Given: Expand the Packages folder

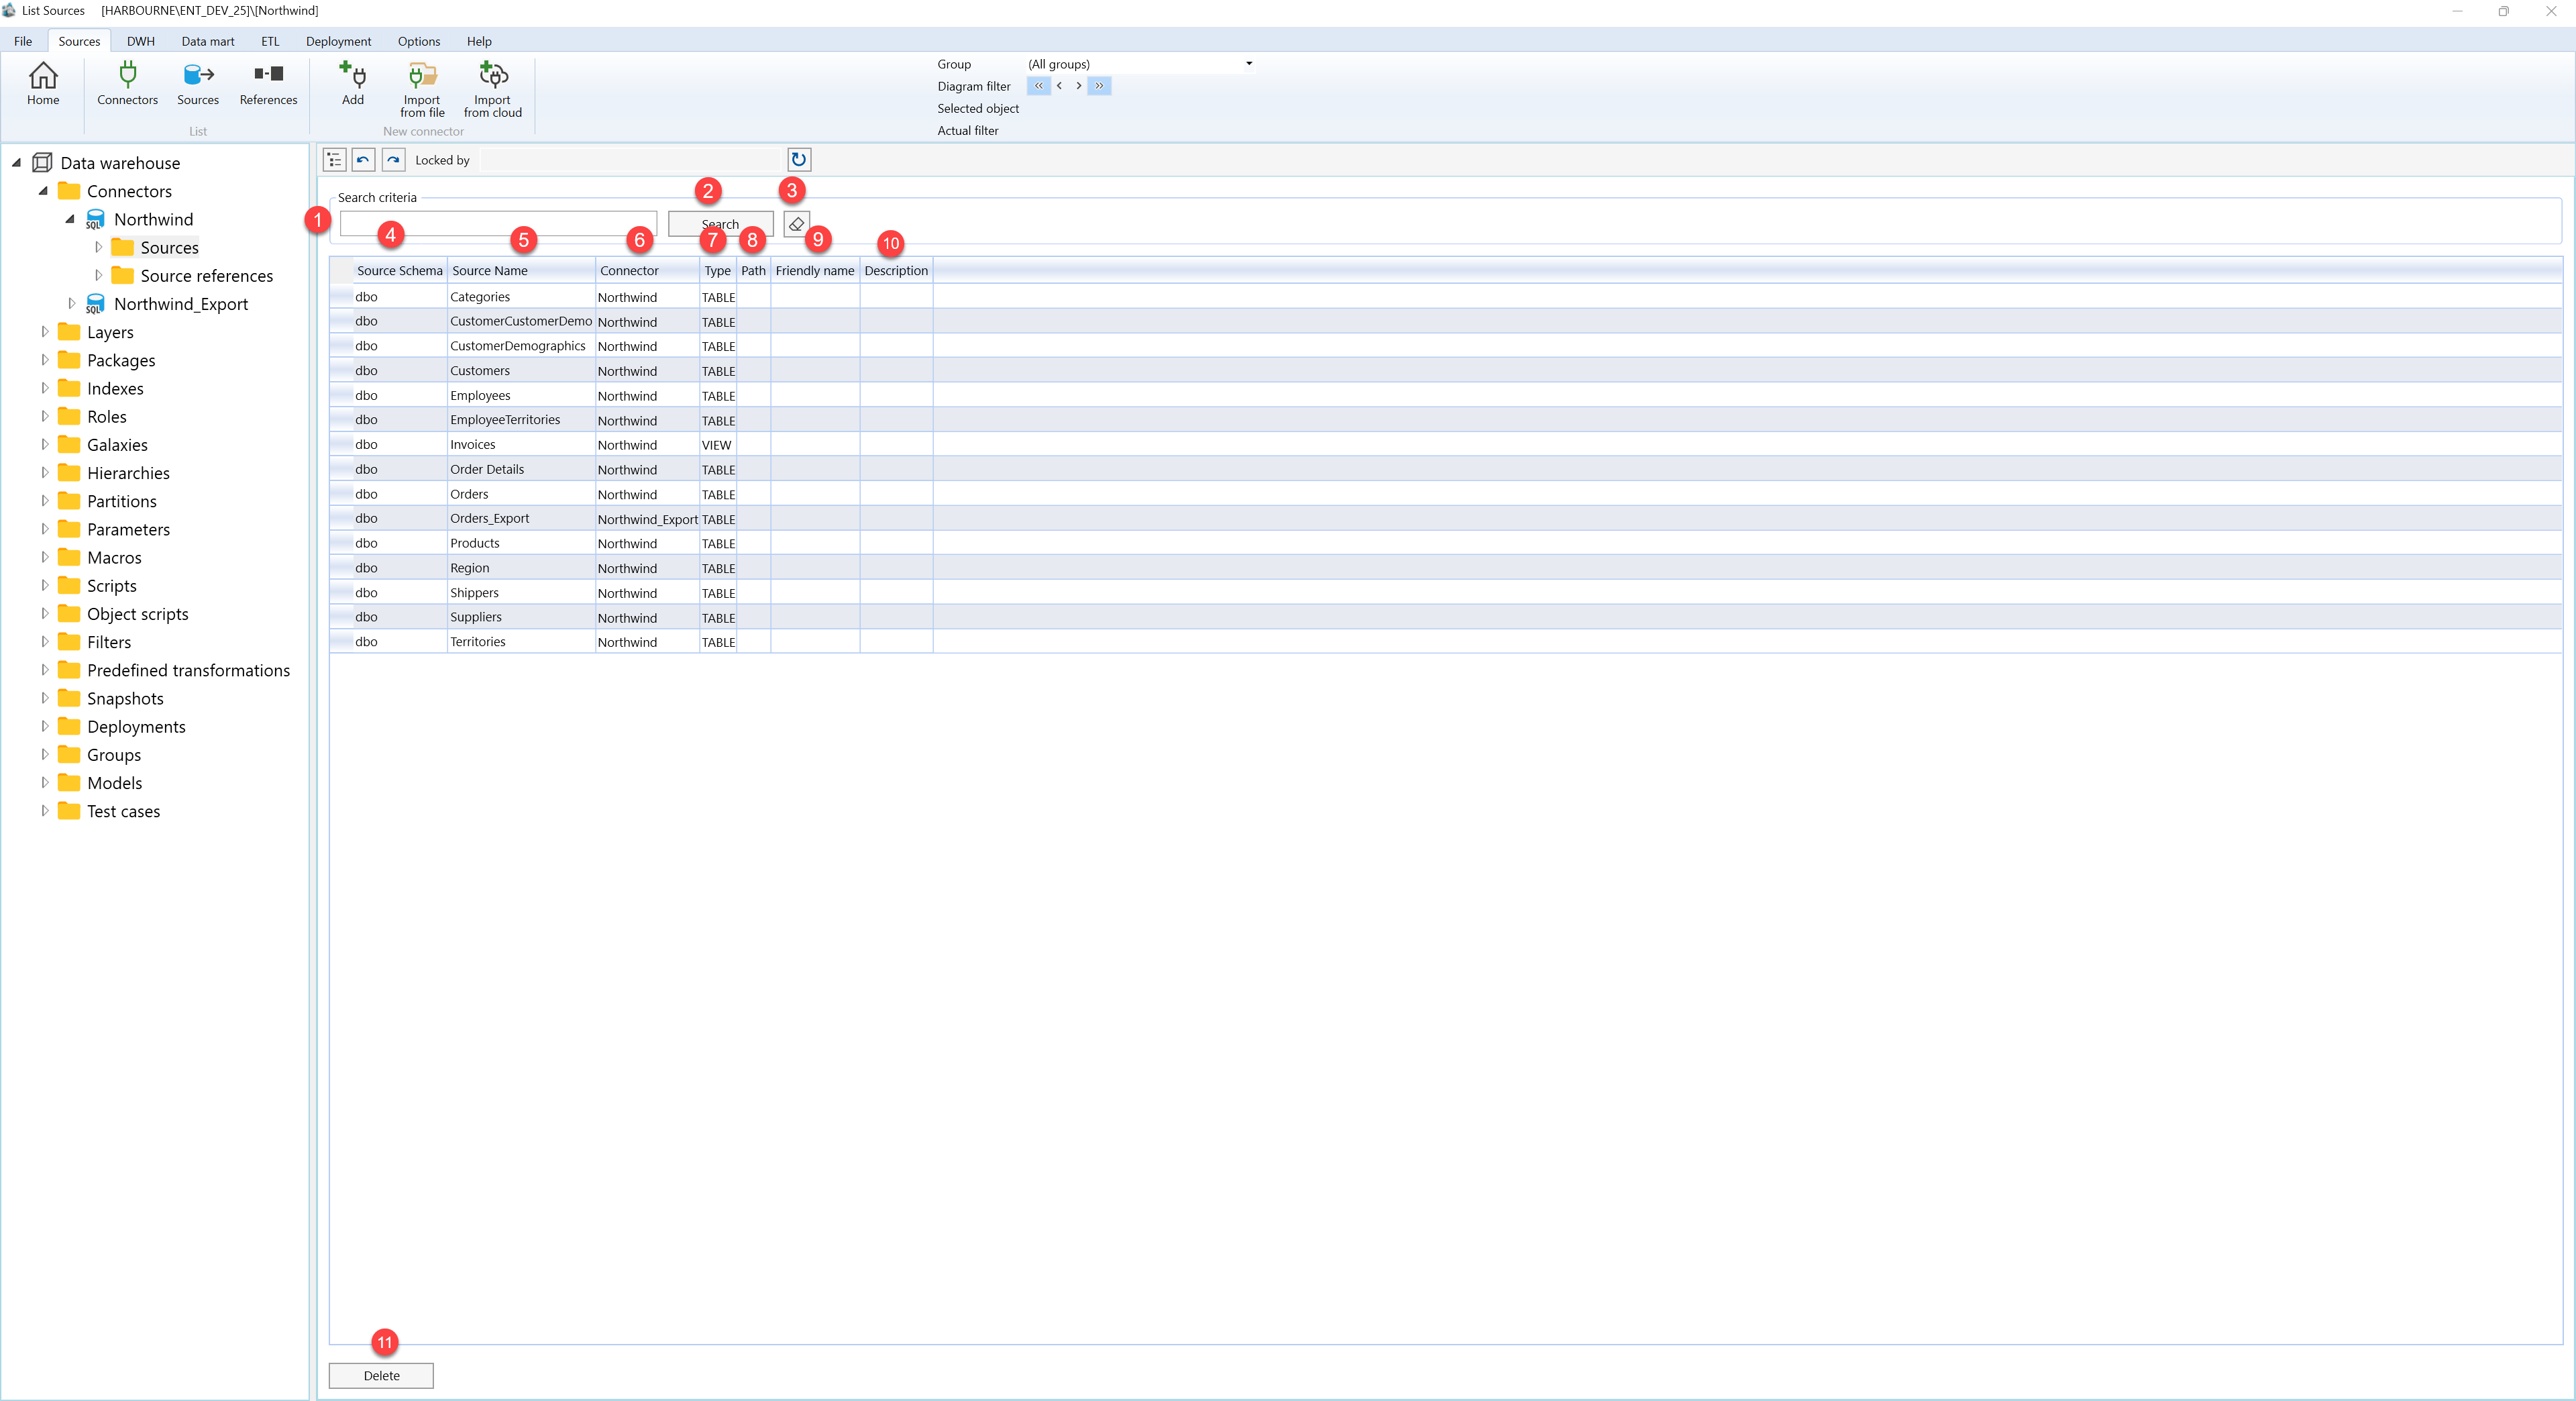Looking at the screenshot, I should 44,359.
